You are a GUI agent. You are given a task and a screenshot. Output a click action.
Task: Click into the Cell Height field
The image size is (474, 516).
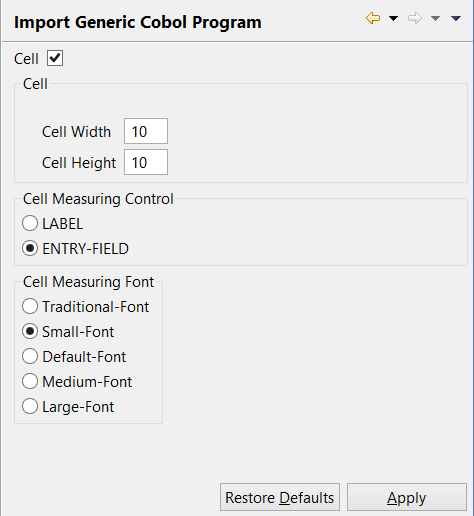[146, 162]
